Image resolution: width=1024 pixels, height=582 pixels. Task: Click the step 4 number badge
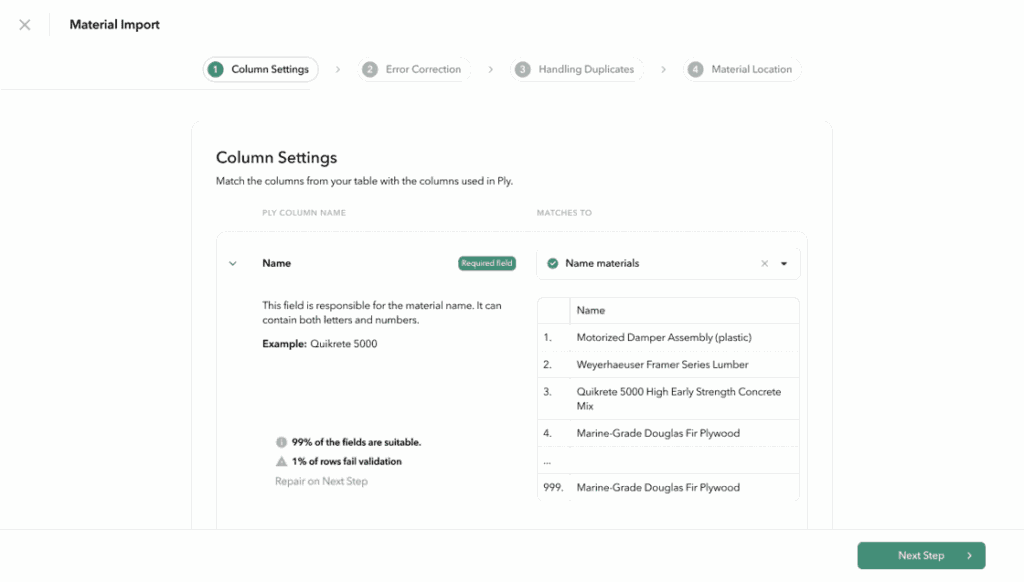tap(696, 70)
